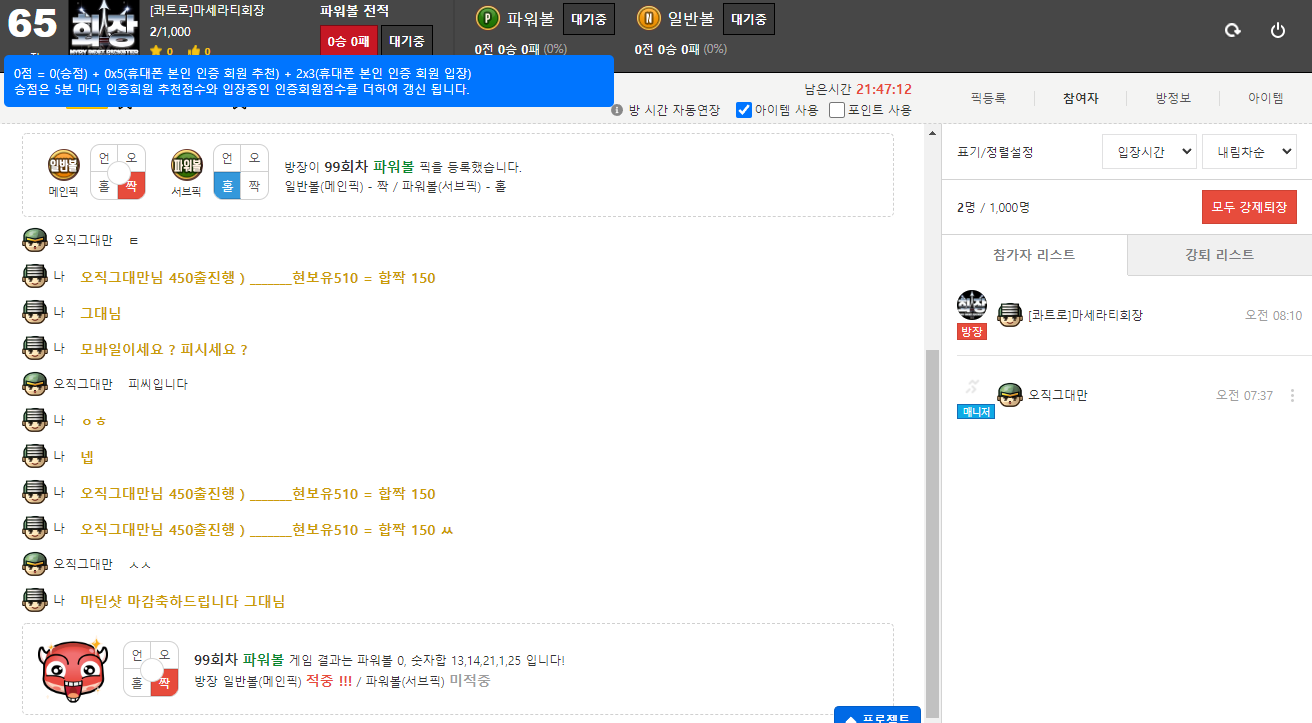Image resolution: width=1312 pixels, height=723 pixels.
Task: Click the 회장 profile badge in participant list
Action: 972,305
